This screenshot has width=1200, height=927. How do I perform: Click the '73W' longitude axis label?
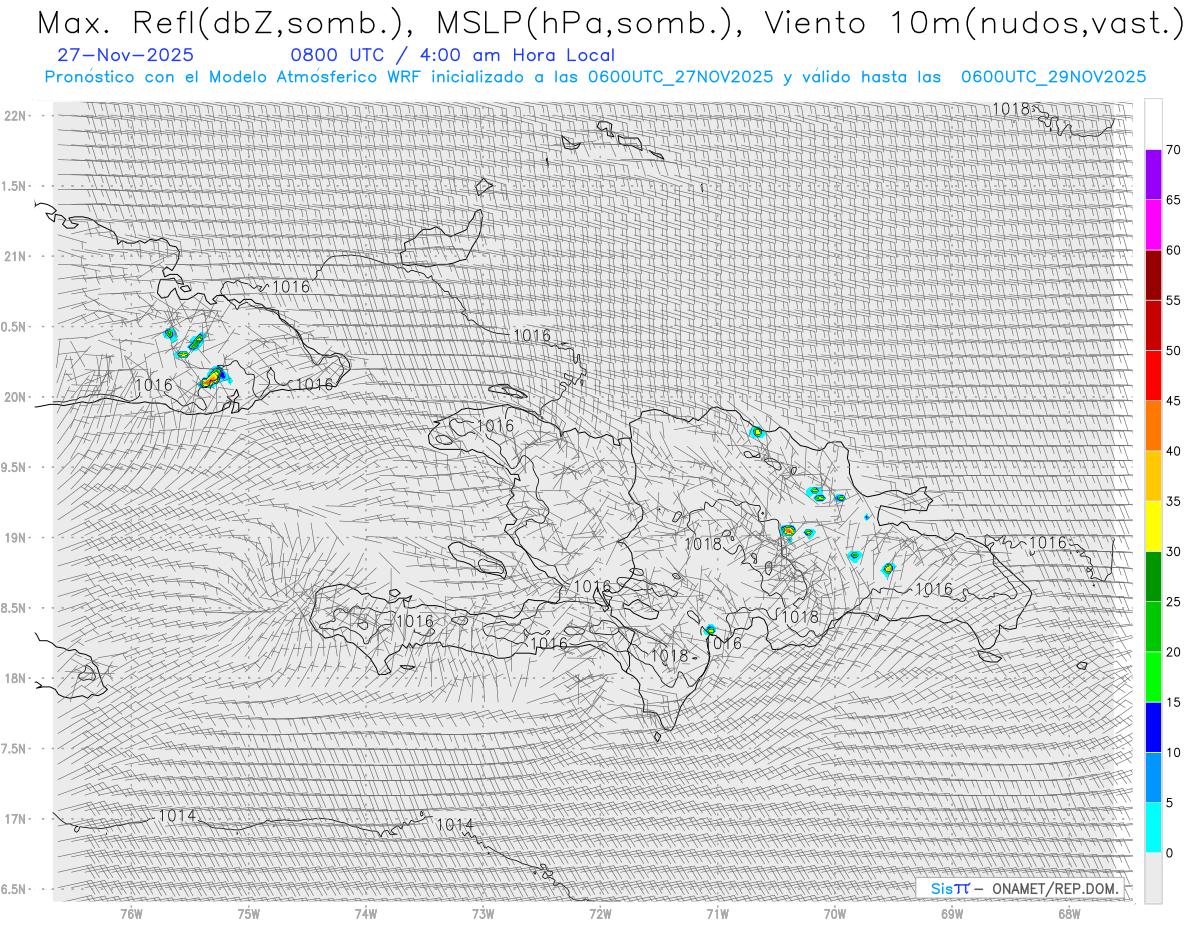tap(483, 913)
